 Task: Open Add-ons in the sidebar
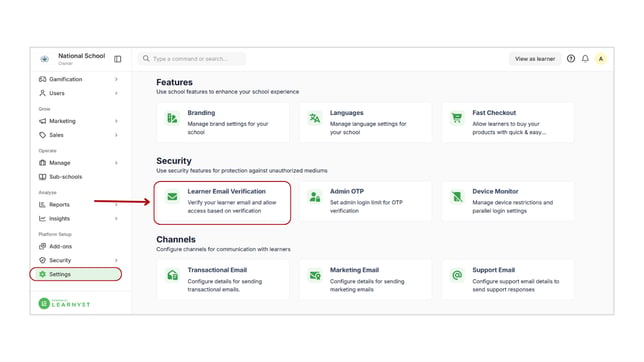point(60,247)
